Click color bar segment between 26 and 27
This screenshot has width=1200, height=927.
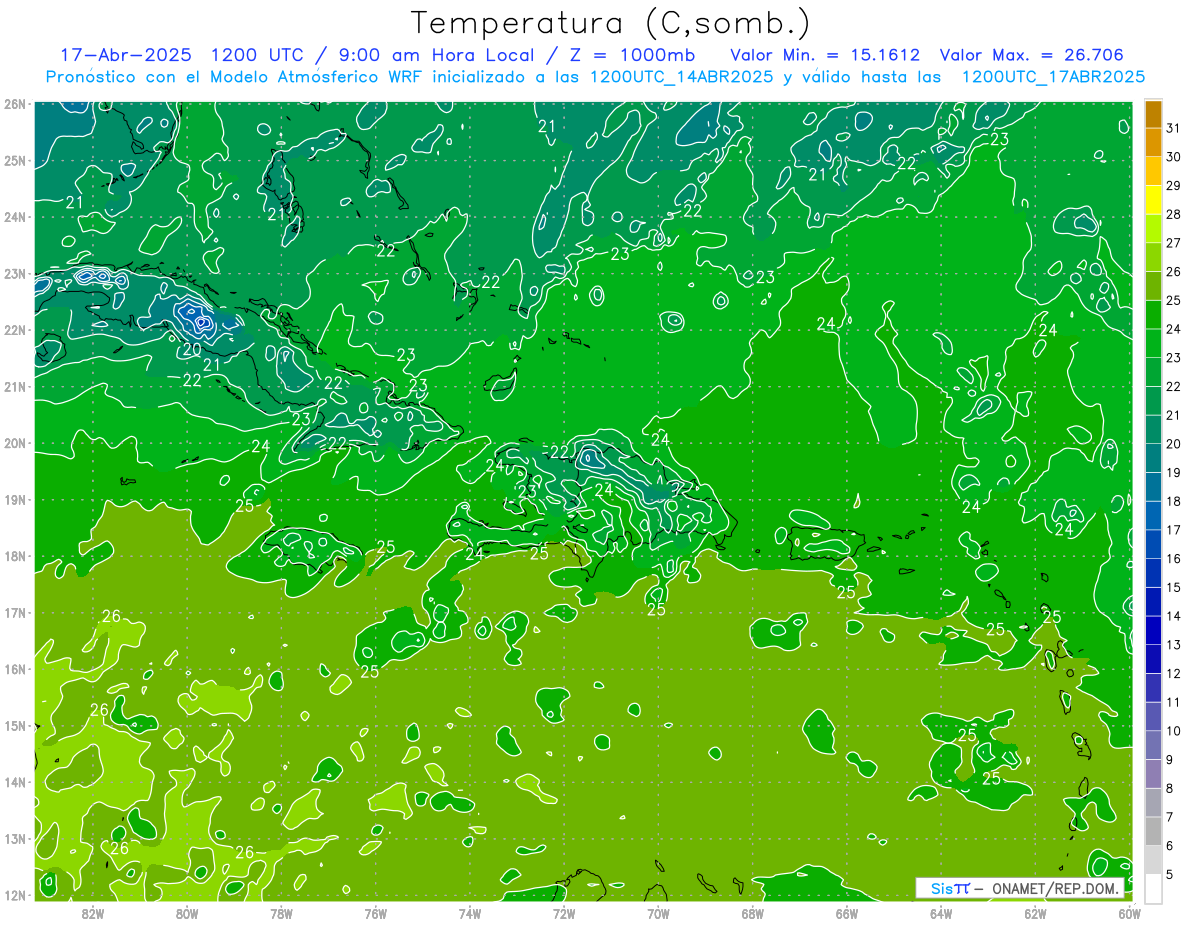1153,257
